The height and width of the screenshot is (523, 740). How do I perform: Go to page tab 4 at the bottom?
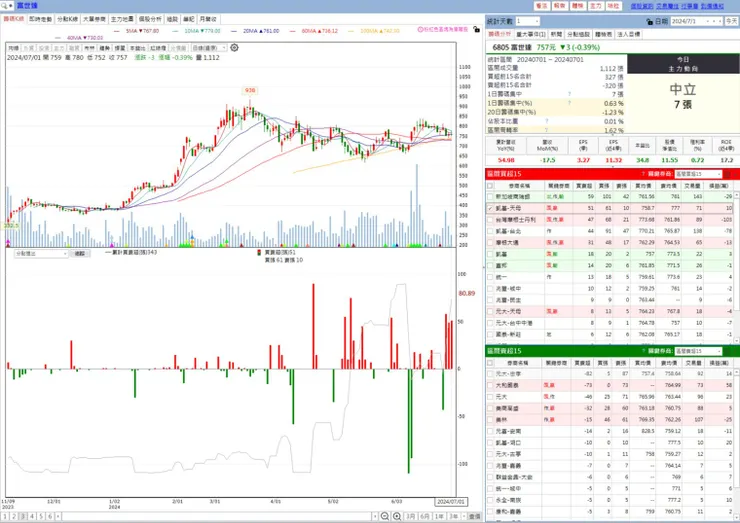pos(32,516)
